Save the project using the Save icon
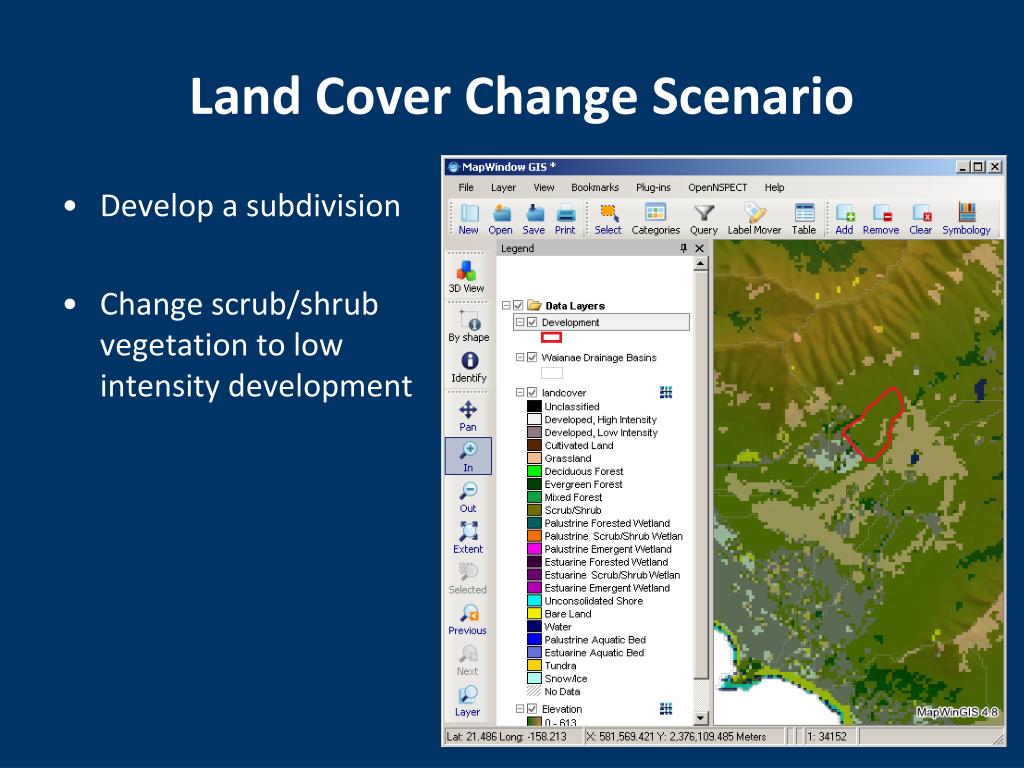This screenshot has height=768, width=1024. click(534, 219)
